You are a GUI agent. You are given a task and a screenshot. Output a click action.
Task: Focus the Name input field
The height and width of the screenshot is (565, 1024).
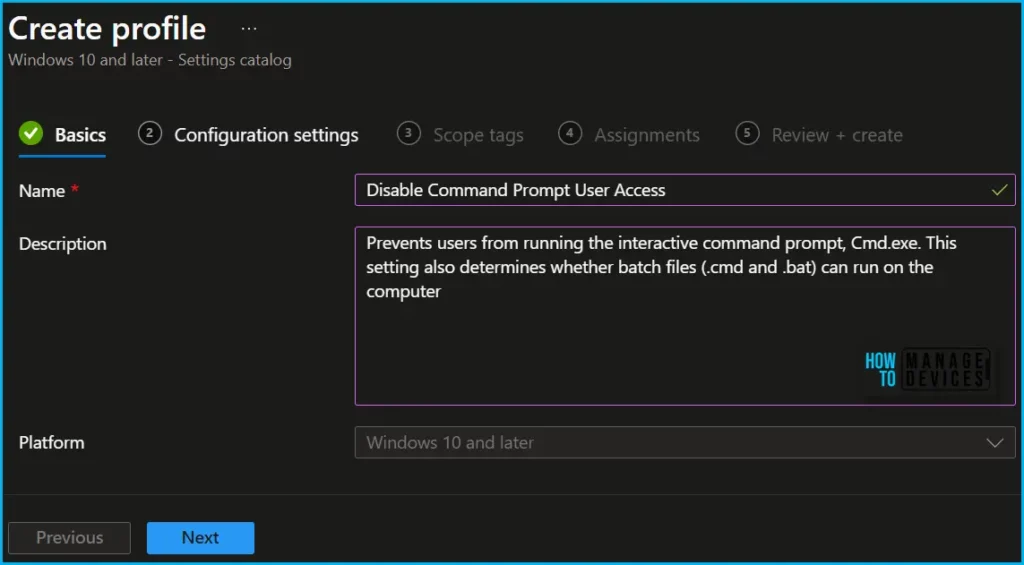point(685,190)
